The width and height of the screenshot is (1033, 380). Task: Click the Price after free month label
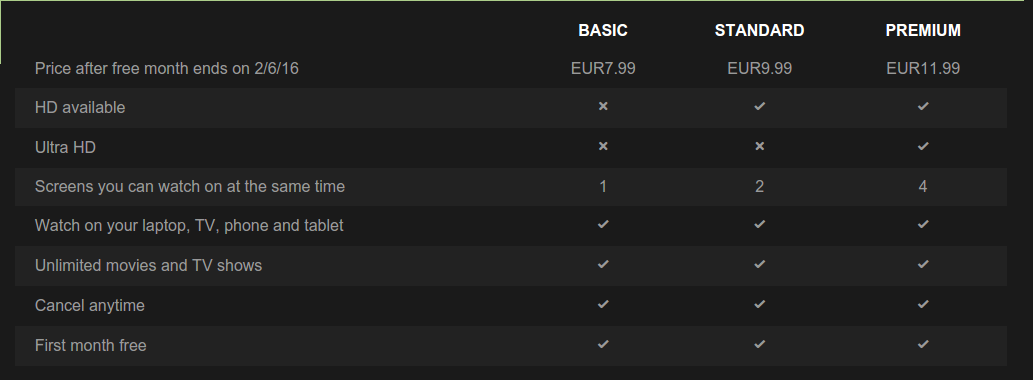167,68
